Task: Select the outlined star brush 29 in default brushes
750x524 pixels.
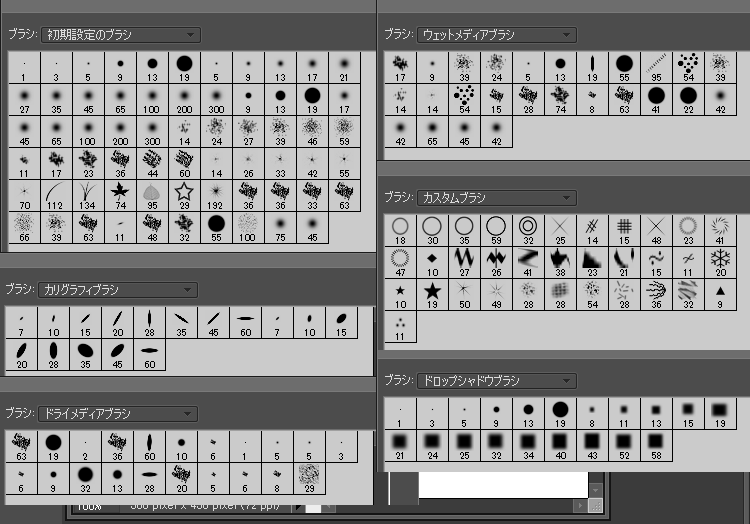Action: point(184,196)
